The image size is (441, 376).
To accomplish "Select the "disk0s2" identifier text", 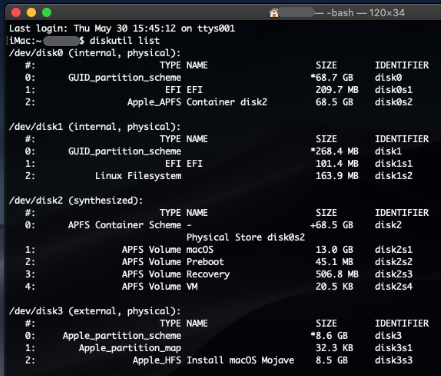I will [393, 102].
